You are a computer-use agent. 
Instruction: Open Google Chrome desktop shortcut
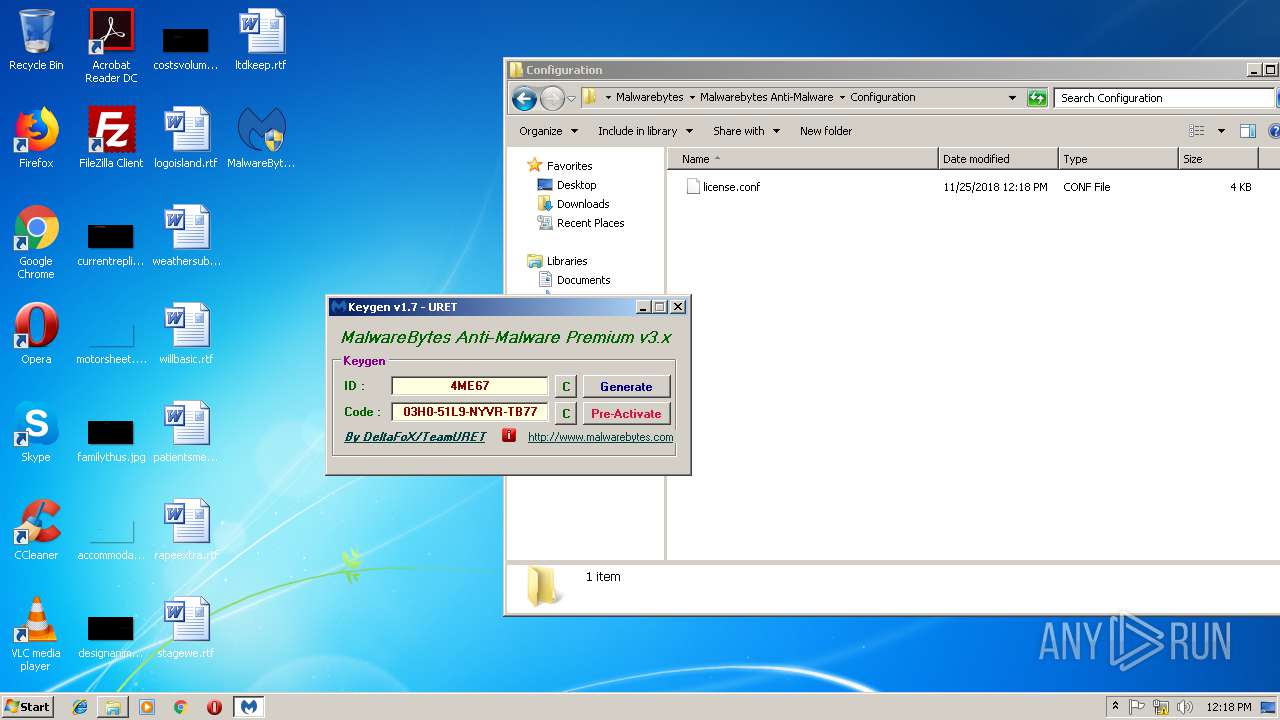[x=36, y=242]
